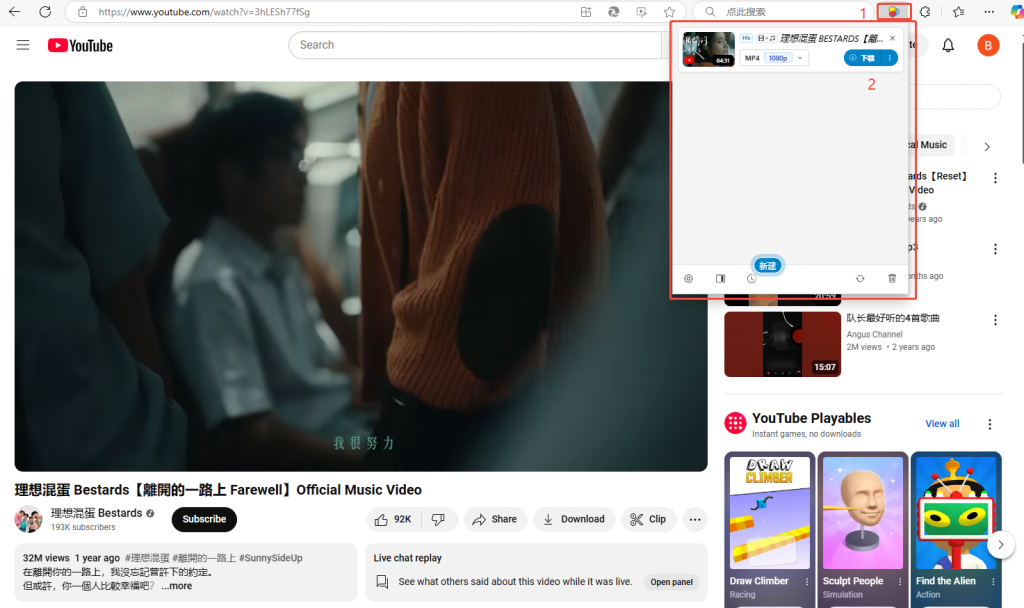
Task: Open the YouTube hamburger guide menu
Action: tap(23, 45)
